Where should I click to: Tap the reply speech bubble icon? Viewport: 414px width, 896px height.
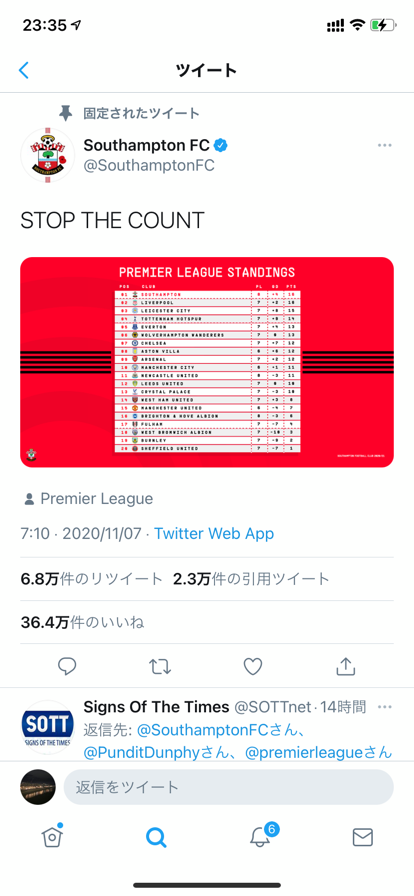tap(67, 666)
